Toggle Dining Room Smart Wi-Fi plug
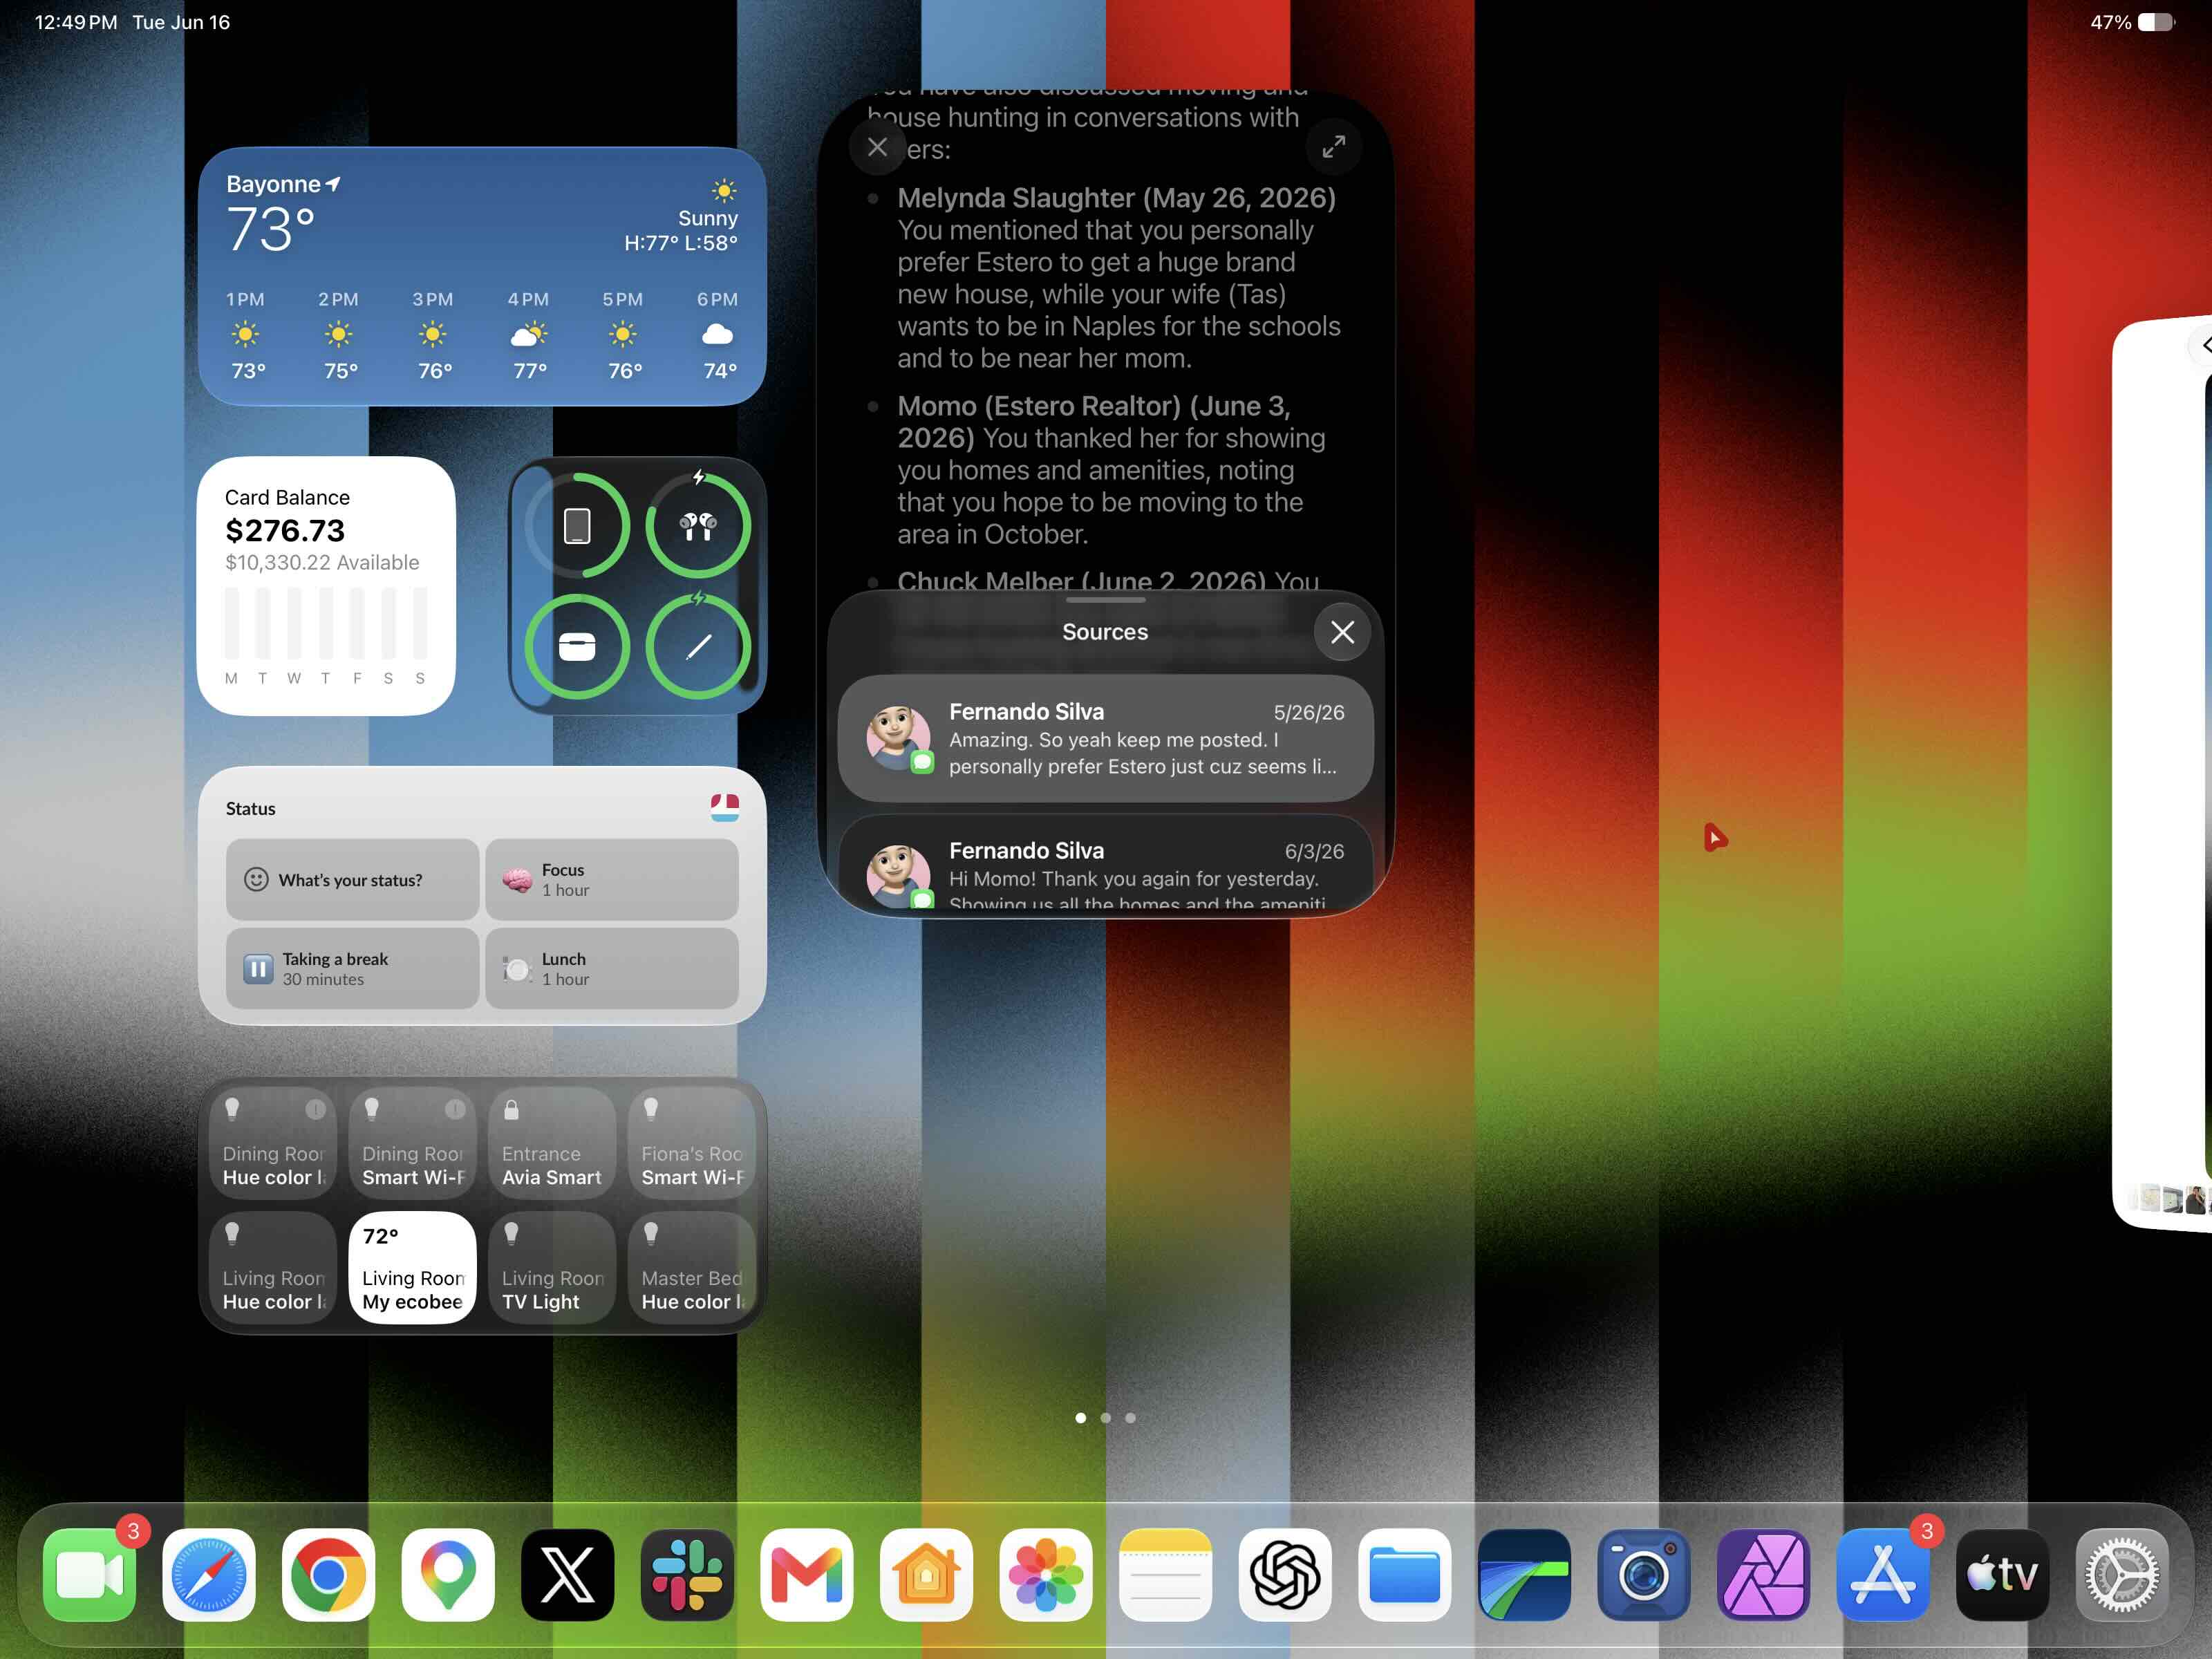2212x1659 pixels. [x=413, y=1143]
